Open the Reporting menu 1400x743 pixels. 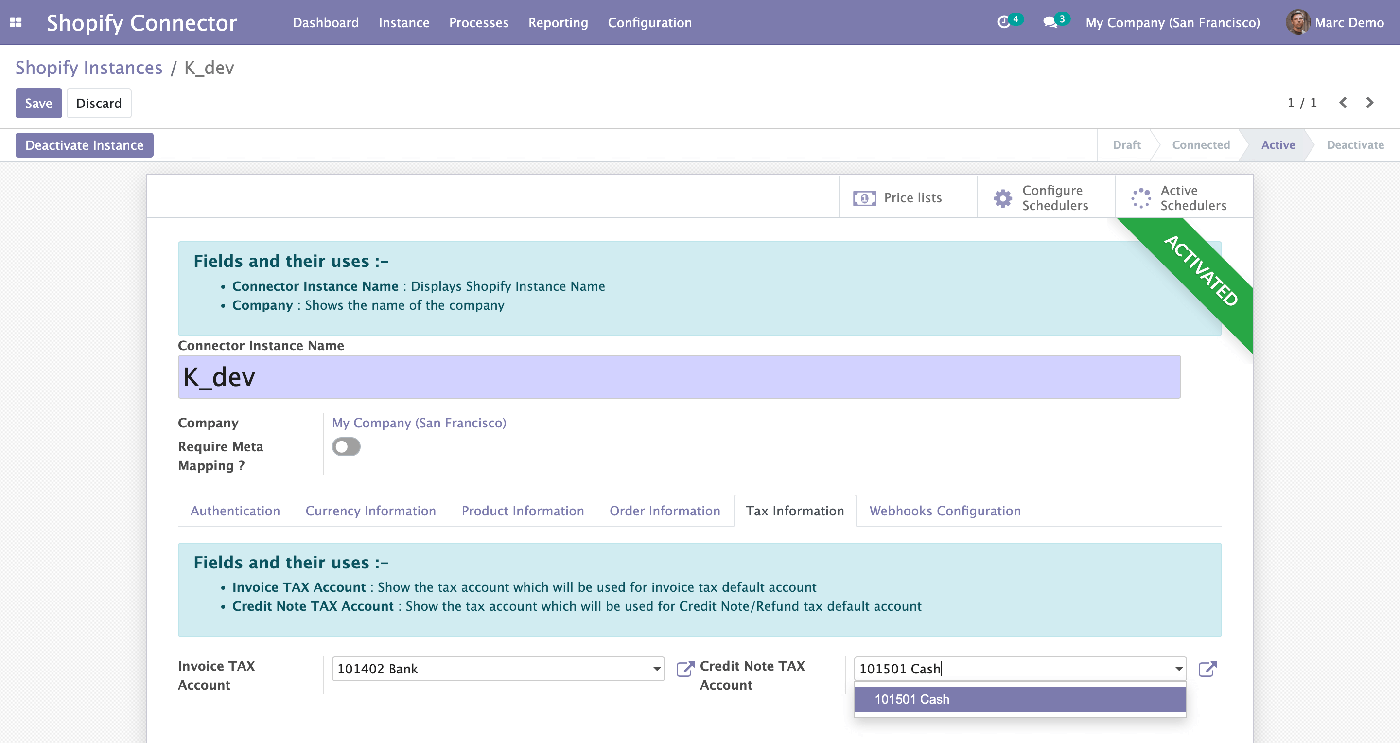pyautogui.click(x=558, y=22)
